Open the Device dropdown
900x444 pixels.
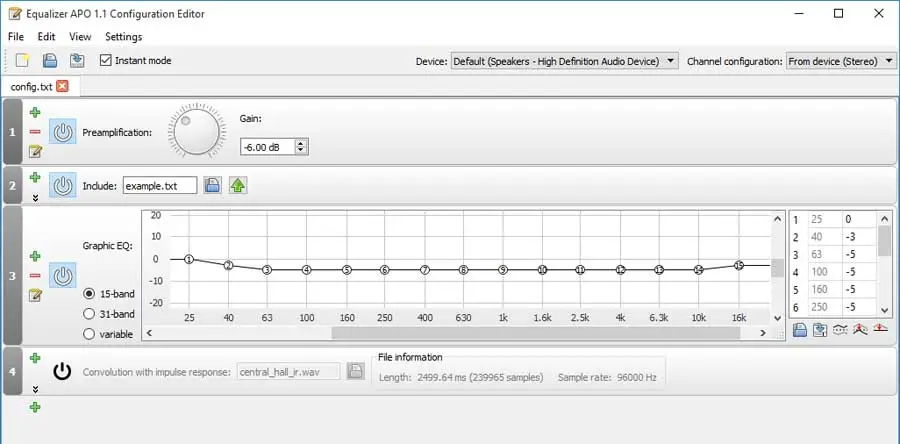click(x=564, y=61)
